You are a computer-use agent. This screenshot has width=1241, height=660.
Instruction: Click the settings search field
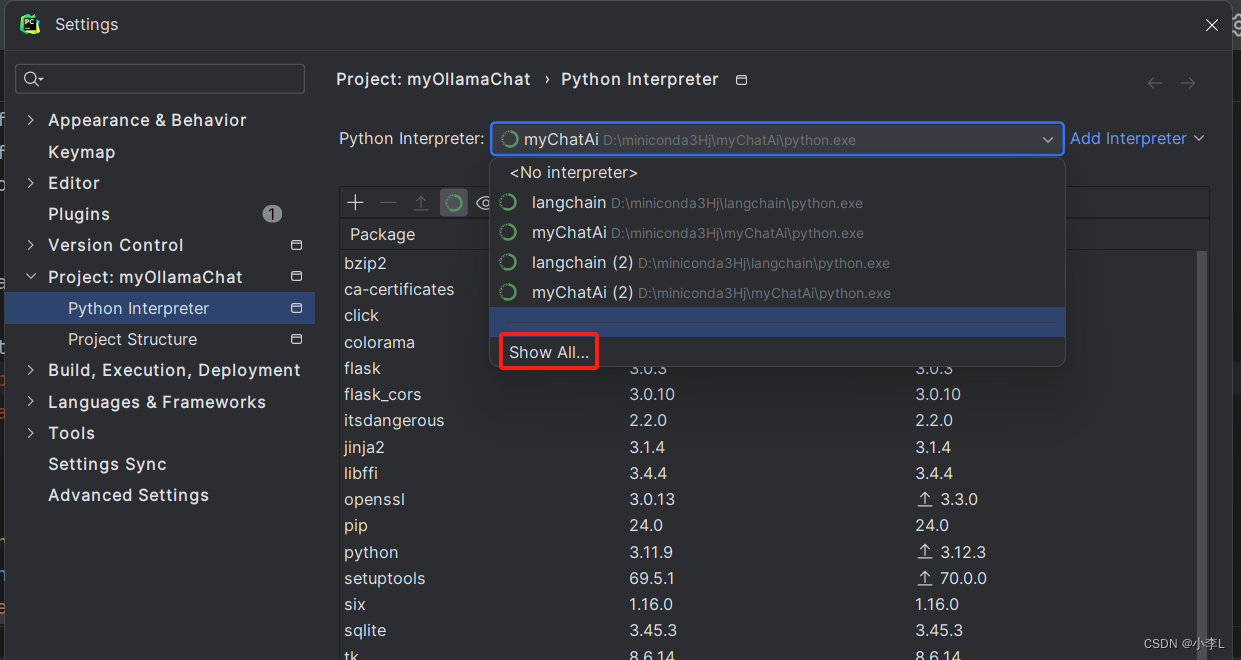pyautogui.click(x=160, y=78)
